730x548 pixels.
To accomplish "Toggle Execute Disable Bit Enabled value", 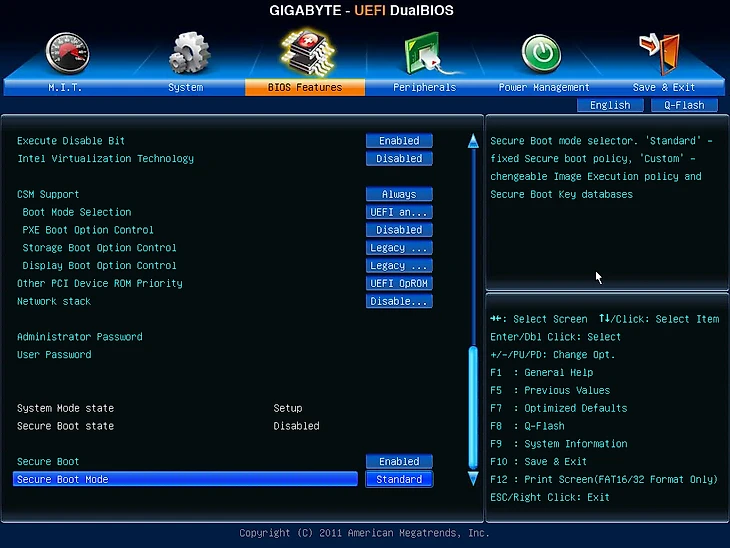I will (x=399, y=141).
